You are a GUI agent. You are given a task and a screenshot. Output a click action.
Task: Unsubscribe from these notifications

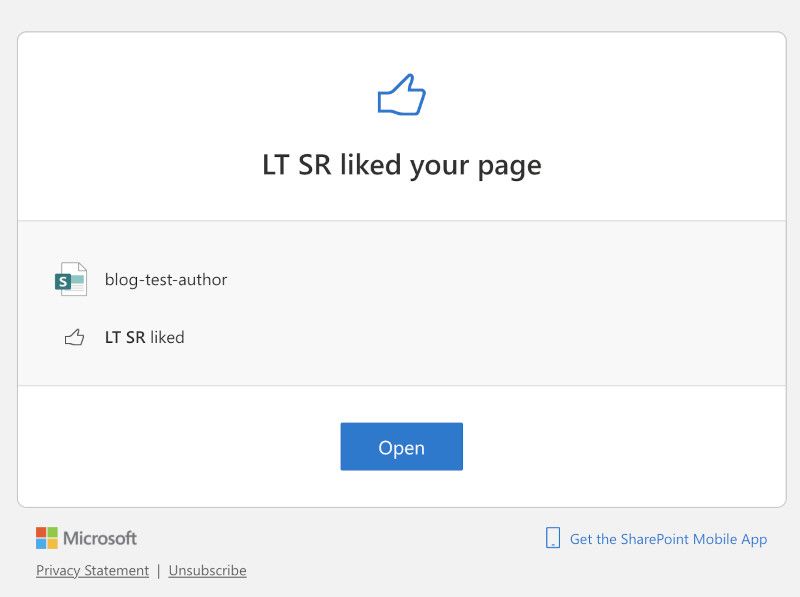(x=208, y=570)
